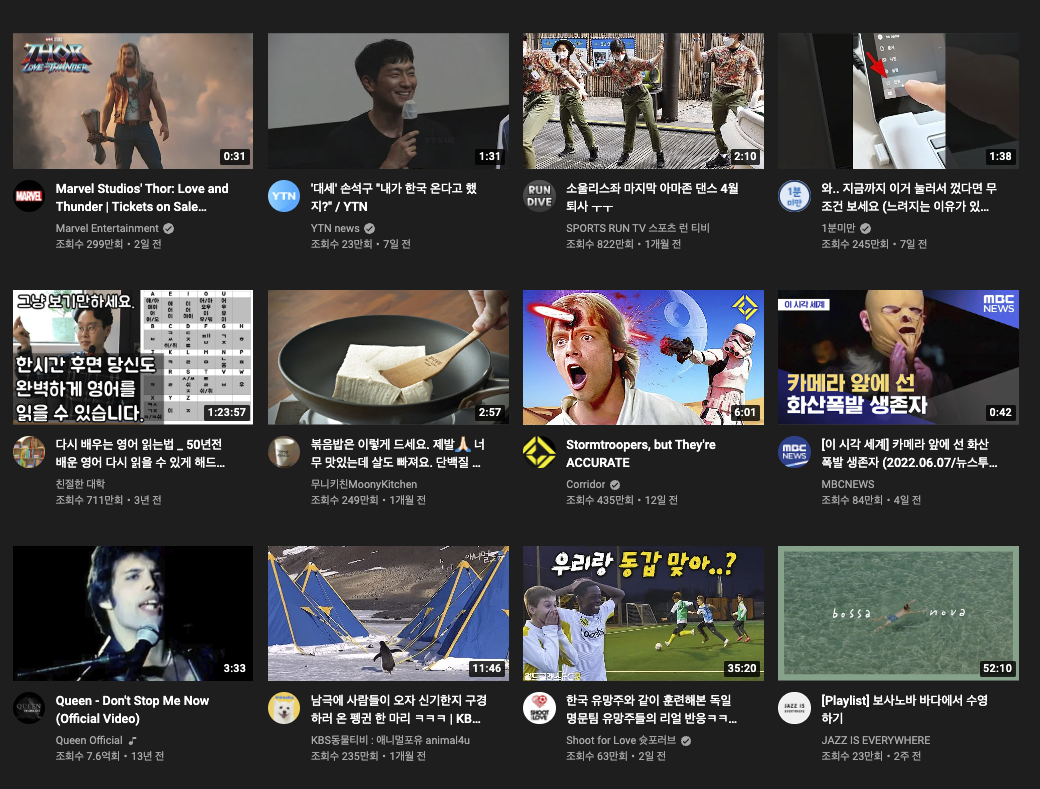Image resolution: width=1040 pixels, height=789 pixels.
Task: Open title 볶음밥은 이렇게 드세요
Action: [x=398, y=454]
